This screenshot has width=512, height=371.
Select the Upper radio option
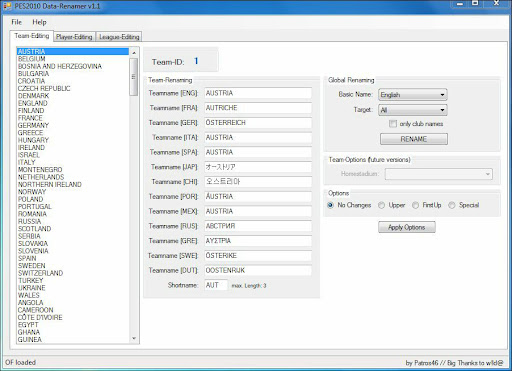coord(381,205)
